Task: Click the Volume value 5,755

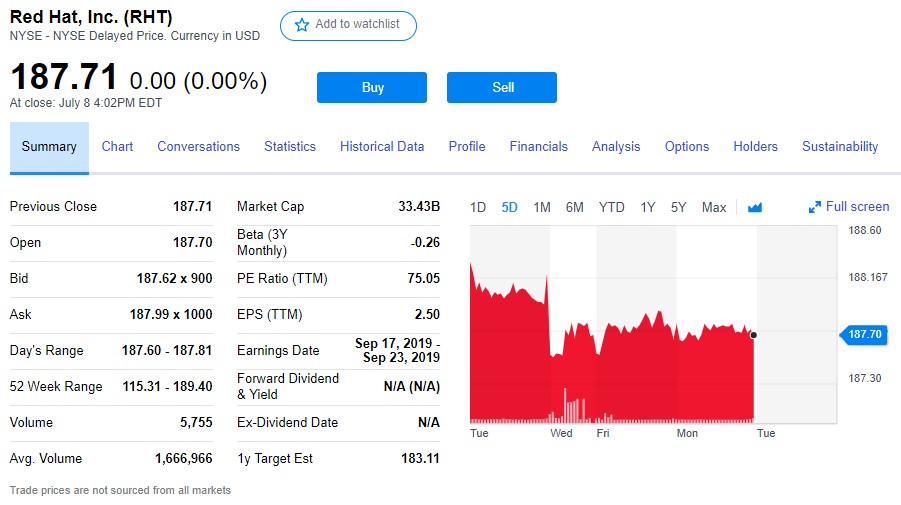Action: pyautogui.click(x=196, y=423)
